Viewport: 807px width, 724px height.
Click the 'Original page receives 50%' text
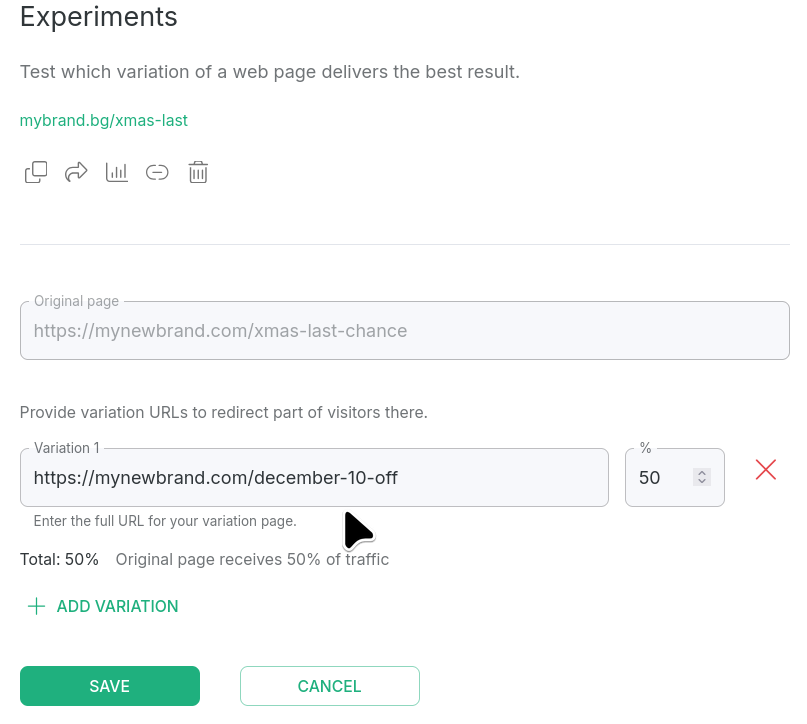[252, 560]
